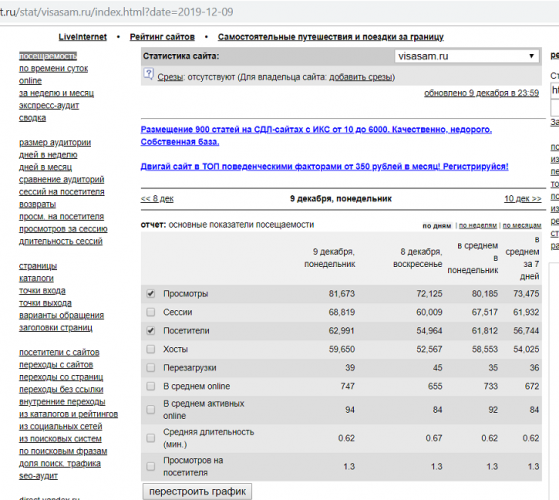Image resolution: width=559 pixels, height=500 pixels.
Task: Click the перестроить график button
Action: pos(198,491)
